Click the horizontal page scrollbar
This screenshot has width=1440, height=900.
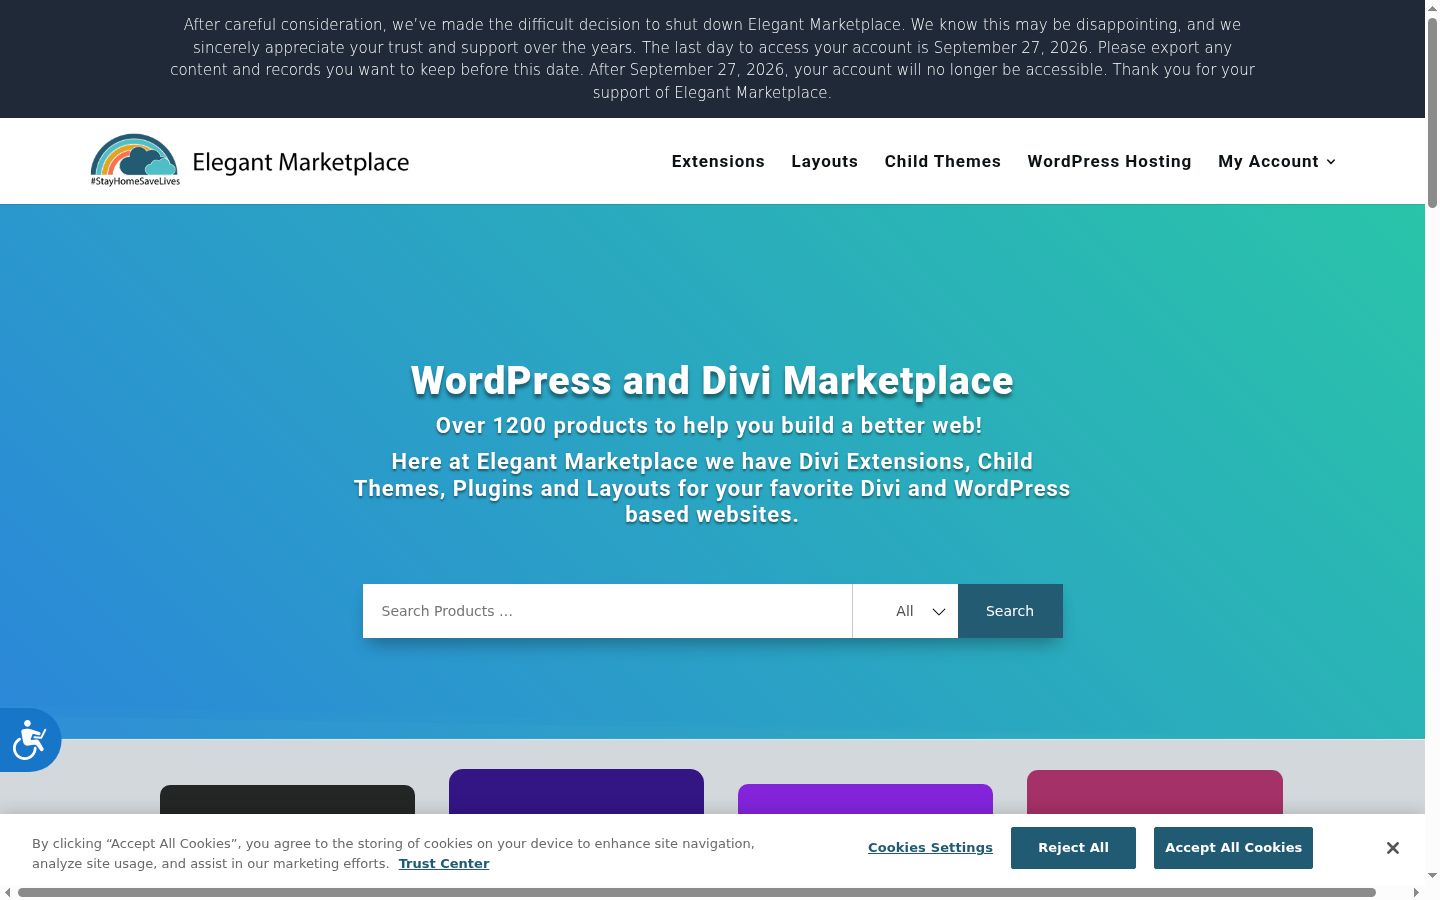(697, 892)
